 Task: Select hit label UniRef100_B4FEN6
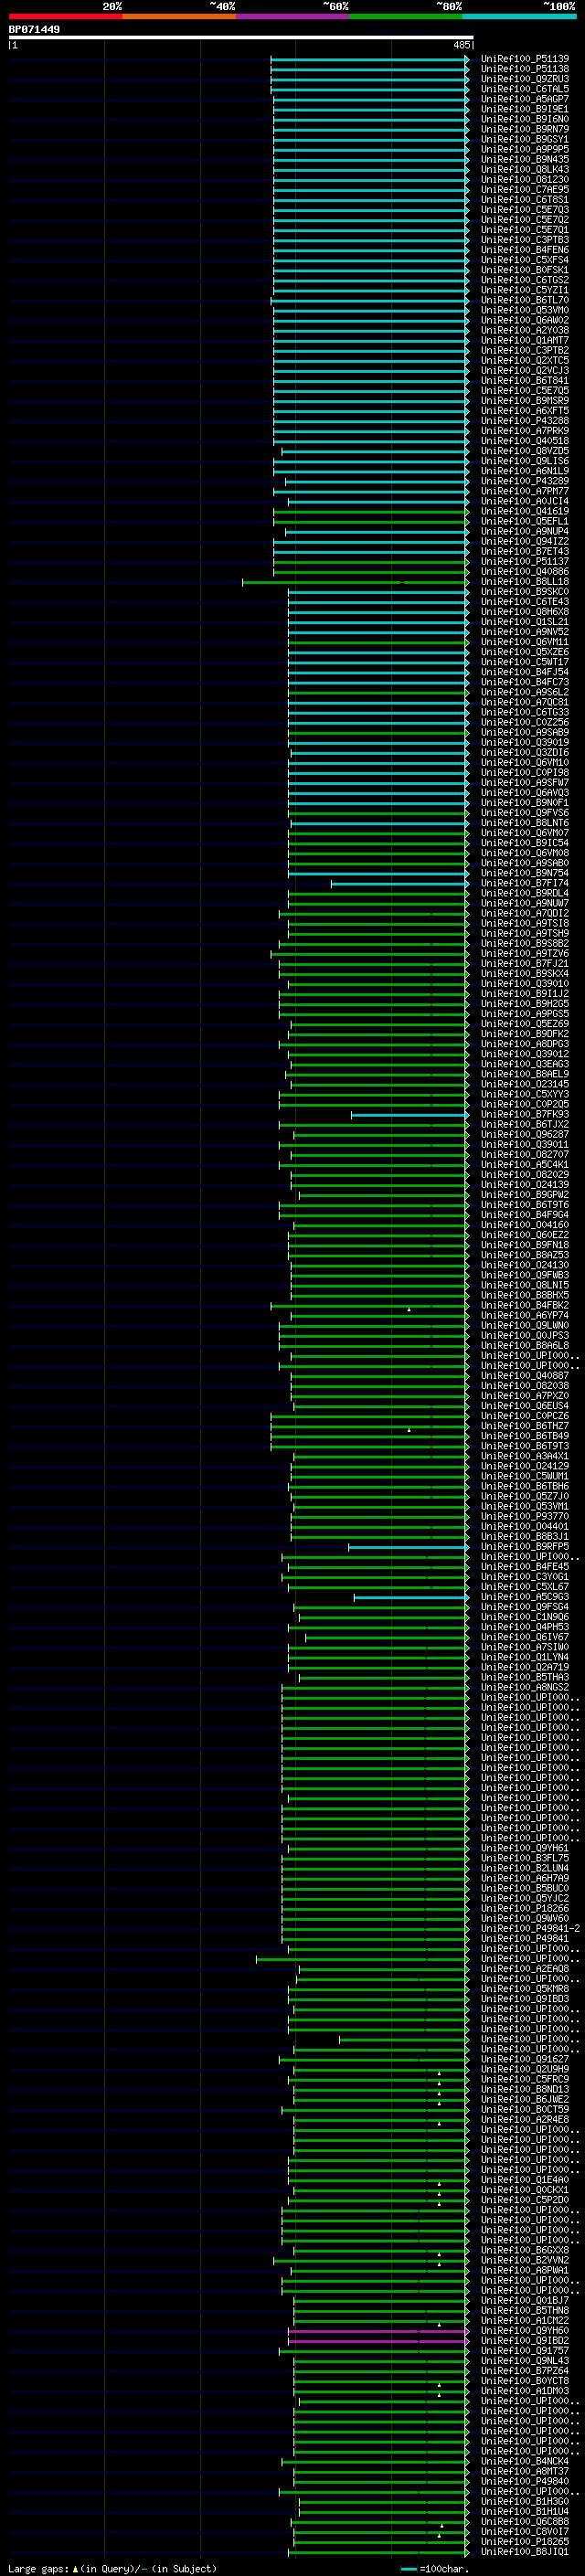(x=525, y=250)
